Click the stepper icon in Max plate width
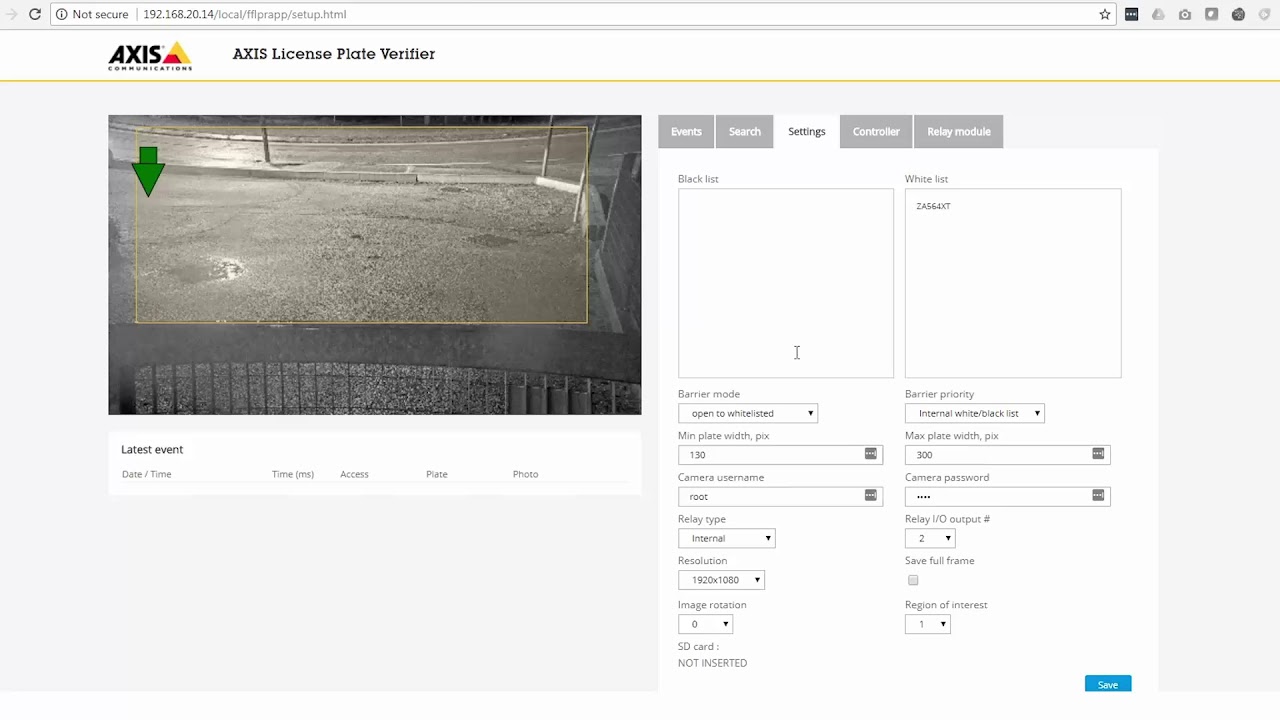 pos(1098,454)
